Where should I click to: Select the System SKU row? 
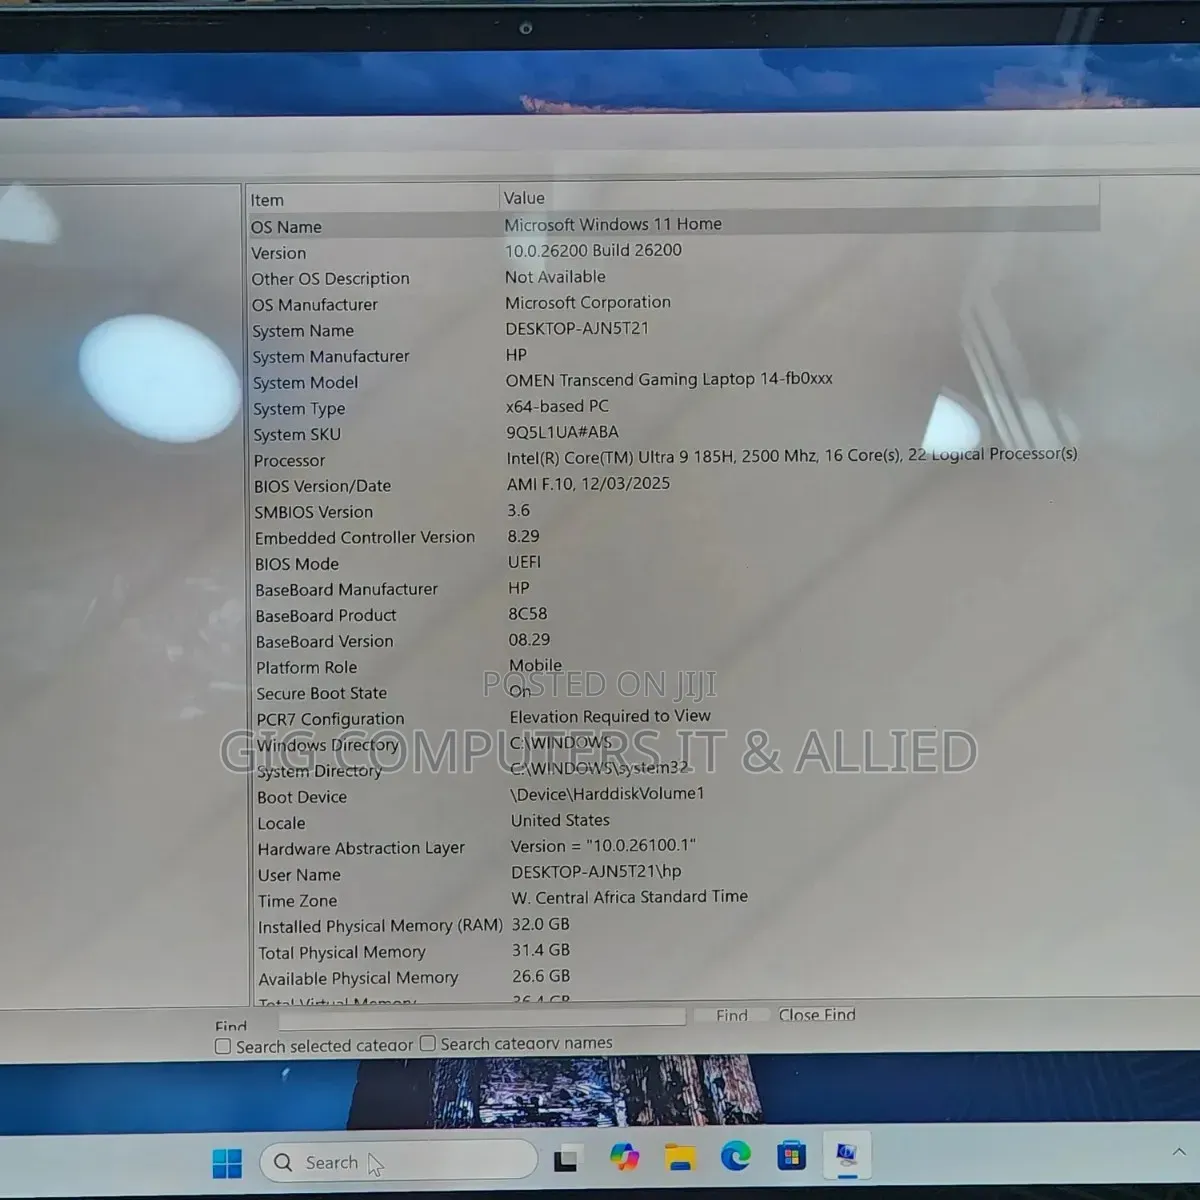pos(674,433)
